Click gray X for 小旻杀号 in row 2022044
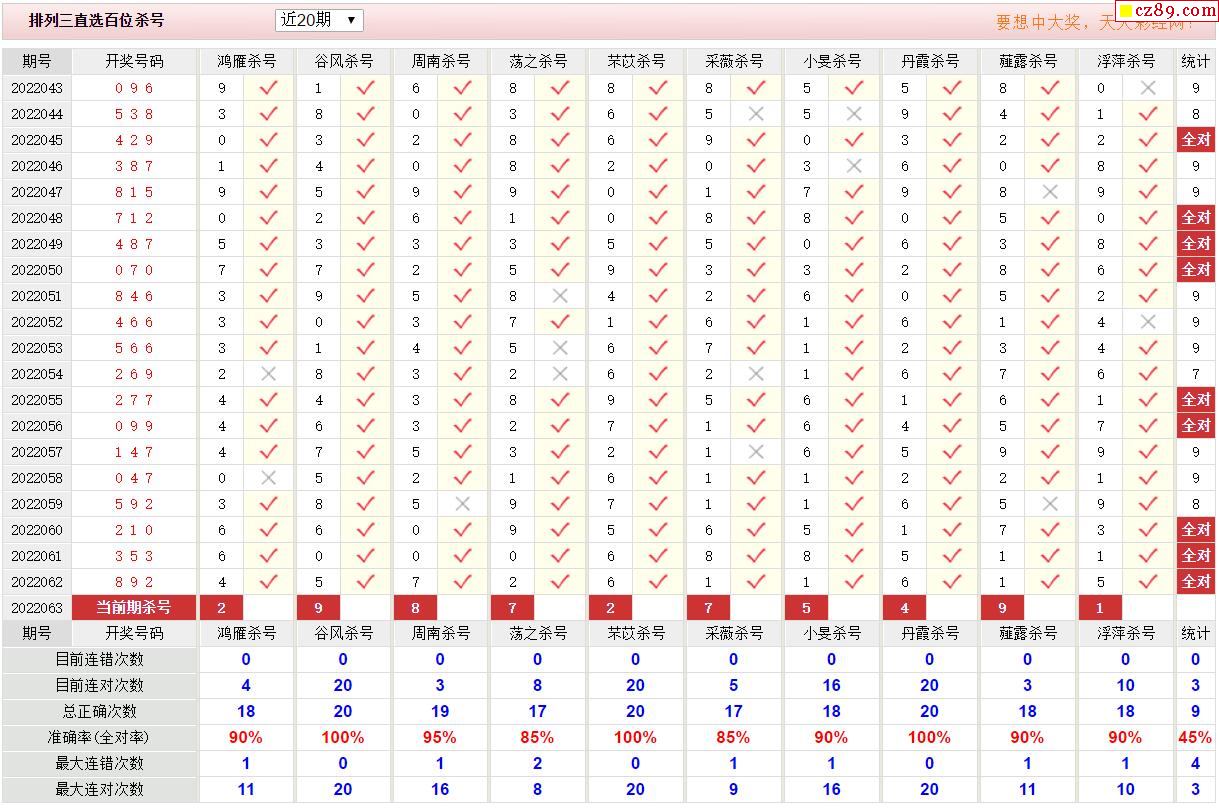 coord(854,114)
